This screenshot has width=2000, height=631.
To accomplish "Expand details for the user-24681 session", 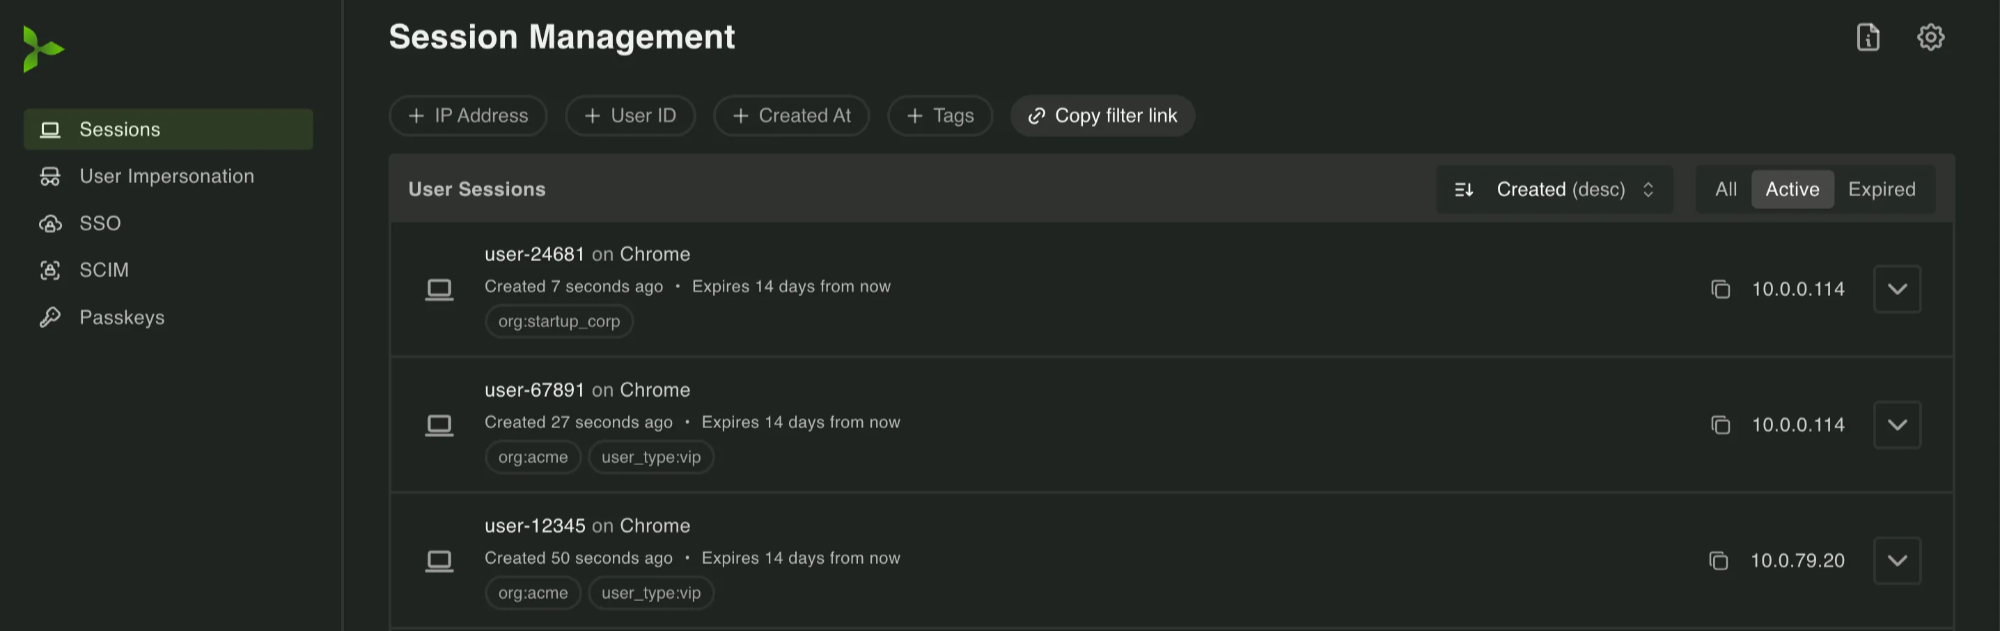I will tap(1897, 289).
